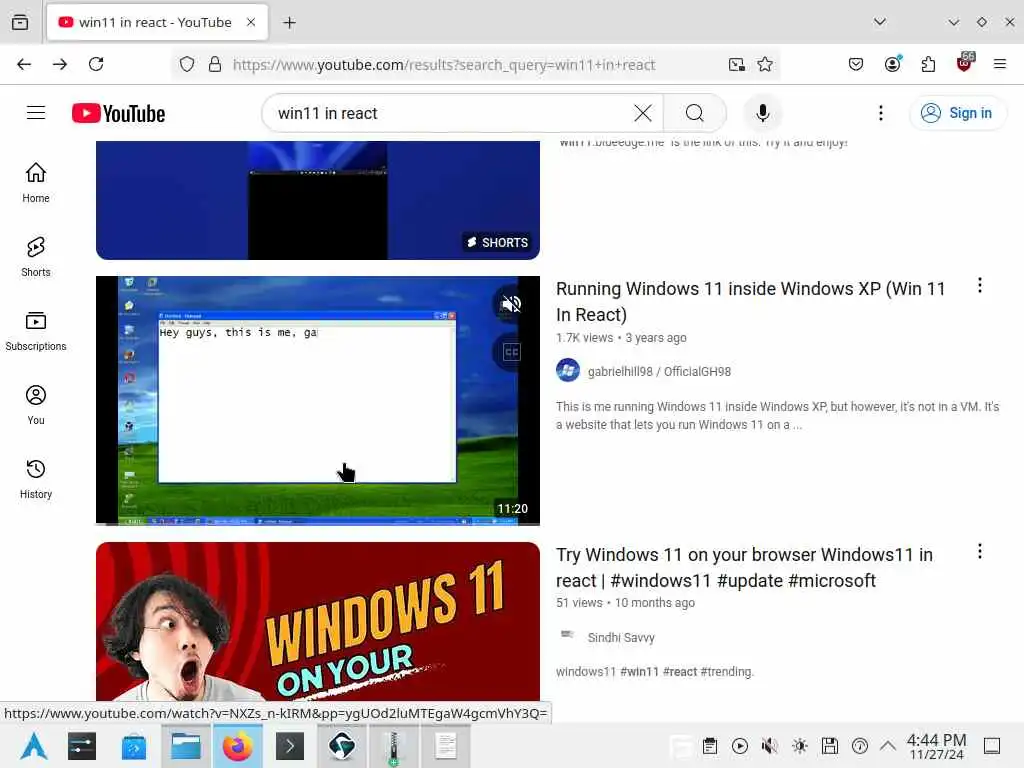
Task: Bookmark this page with star icon
Action: [x=765, y=64]
